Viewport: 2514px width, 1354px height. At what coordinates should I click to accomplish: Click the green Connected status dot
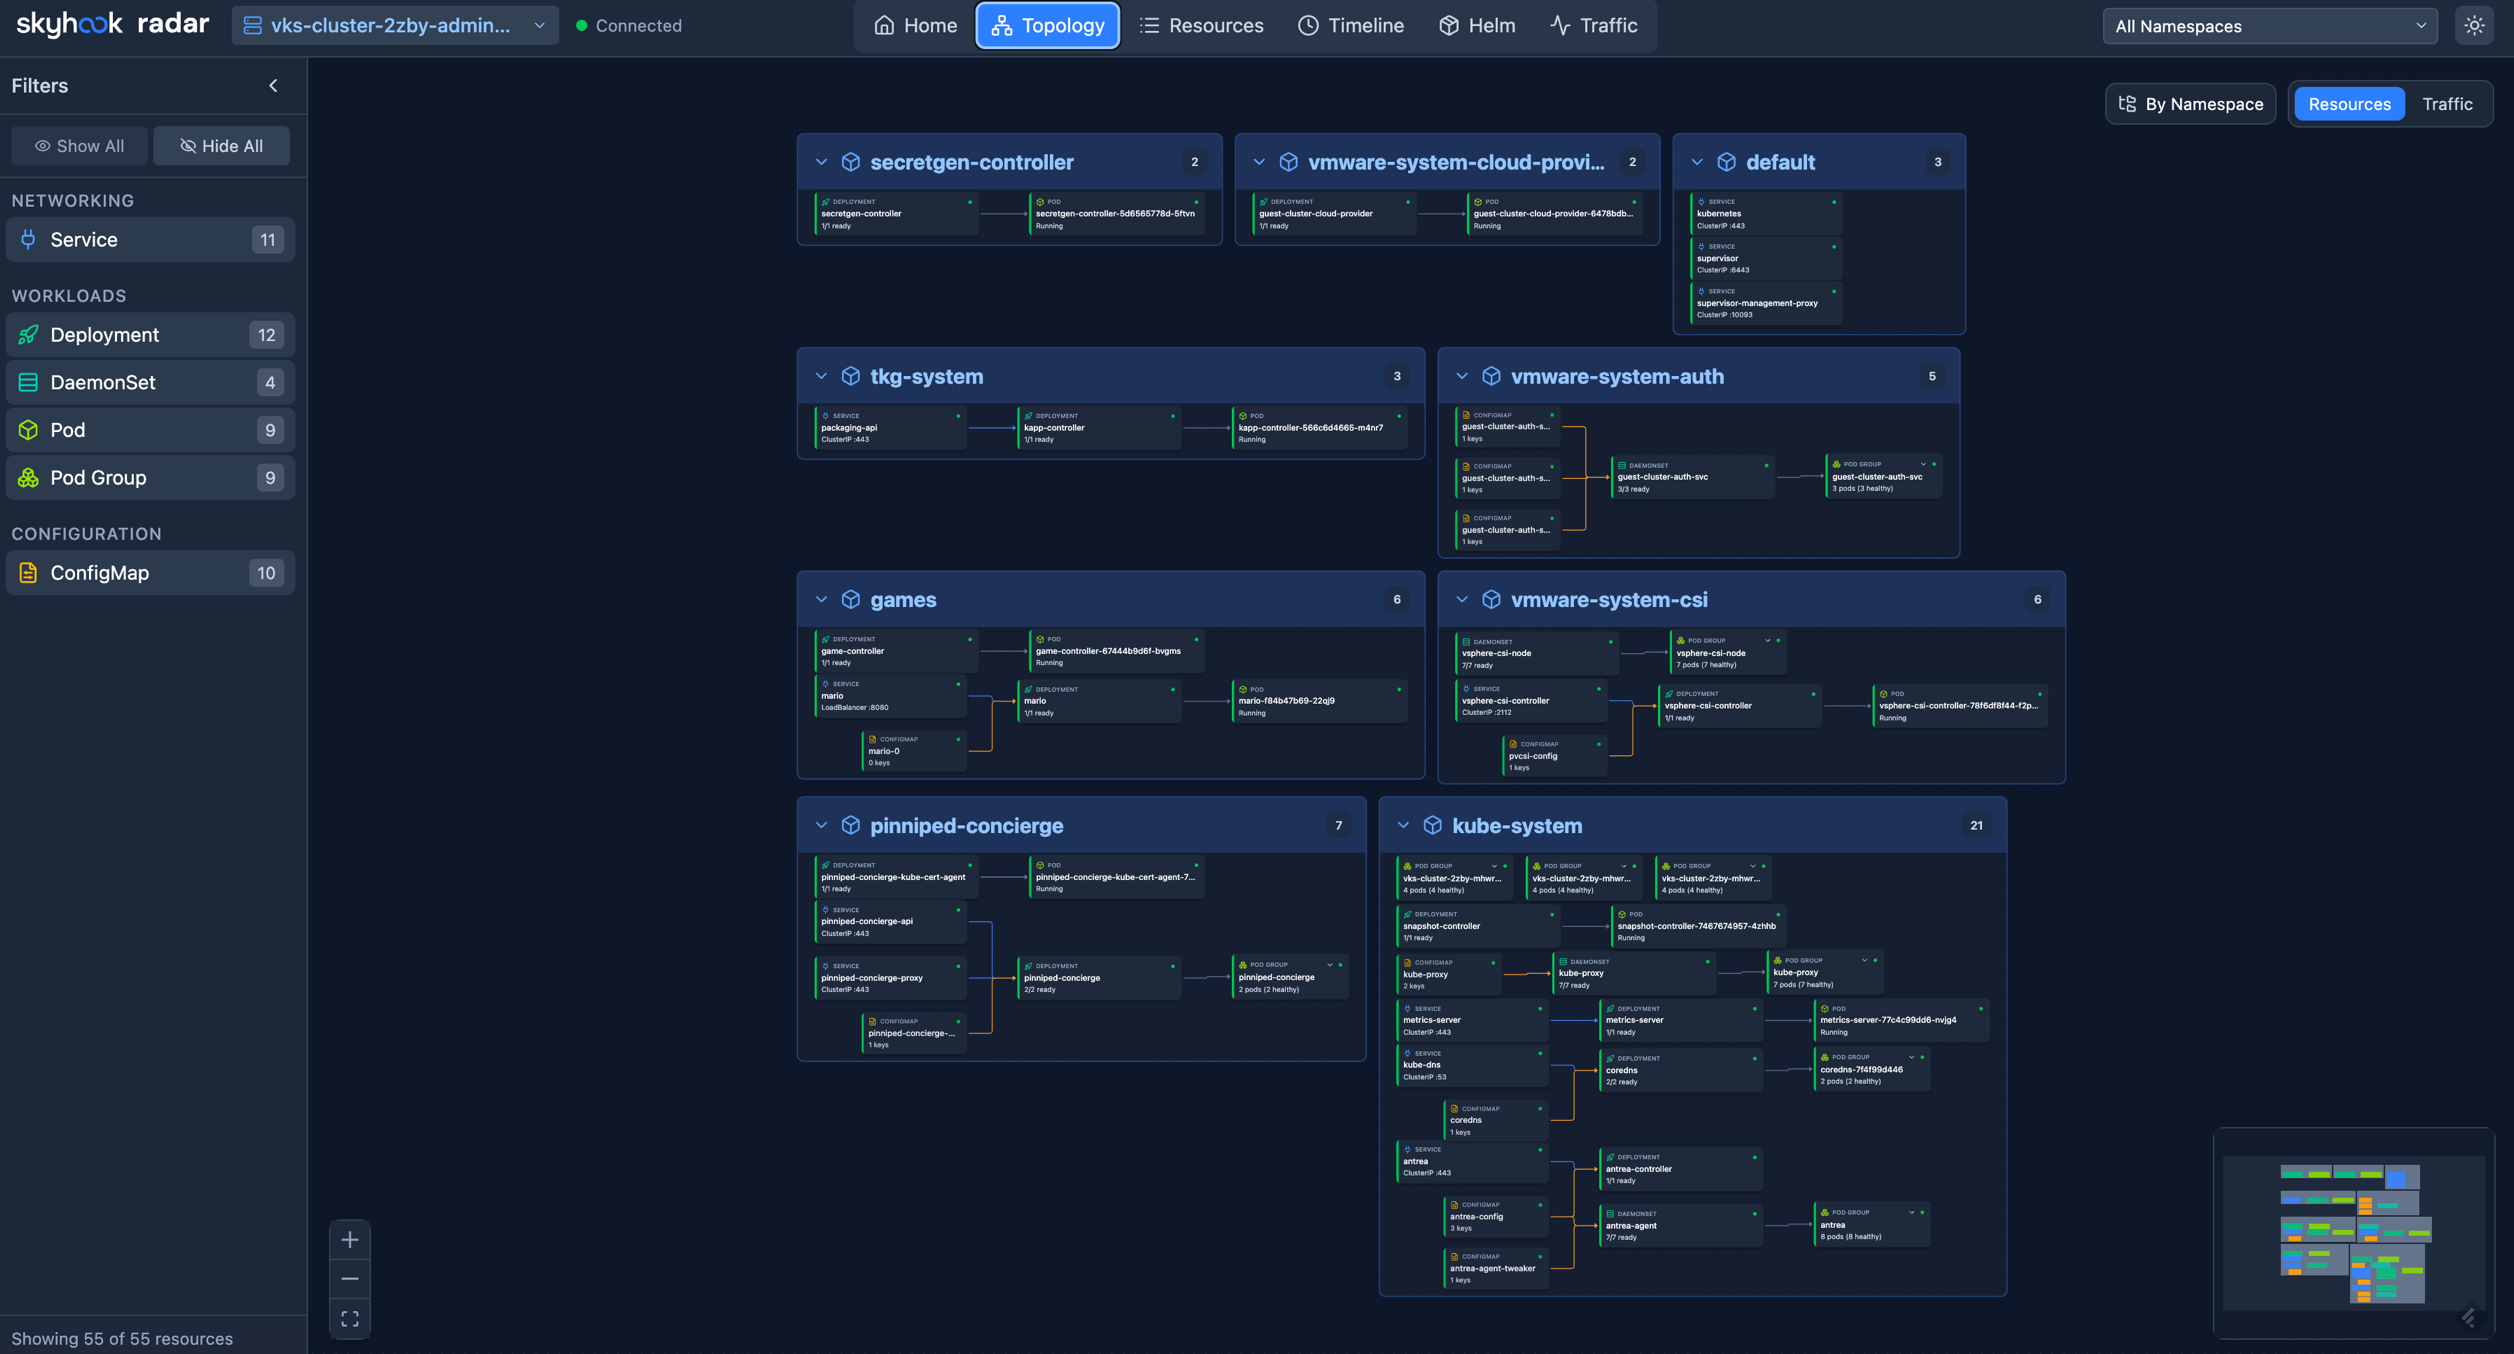point(581,26)
